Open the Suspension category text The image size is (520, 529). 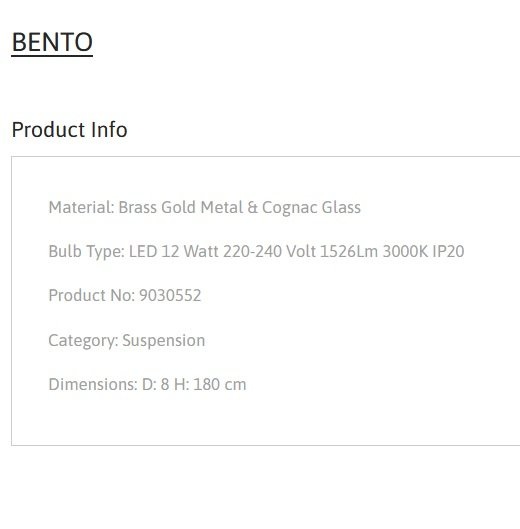pyautogui.click(x=164, y=340)
